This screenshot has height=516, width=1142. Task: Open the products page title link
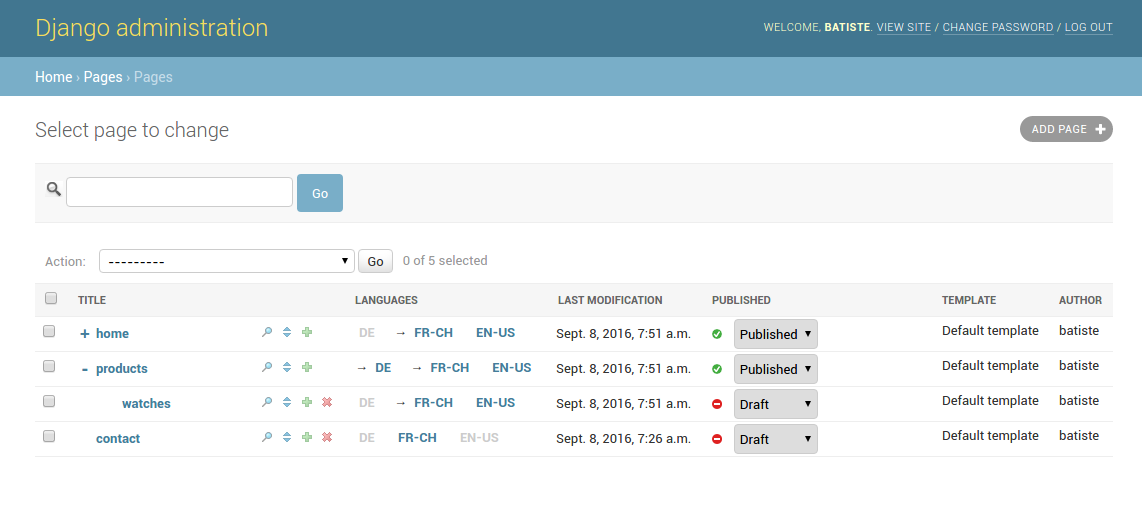tap(122, 369)
